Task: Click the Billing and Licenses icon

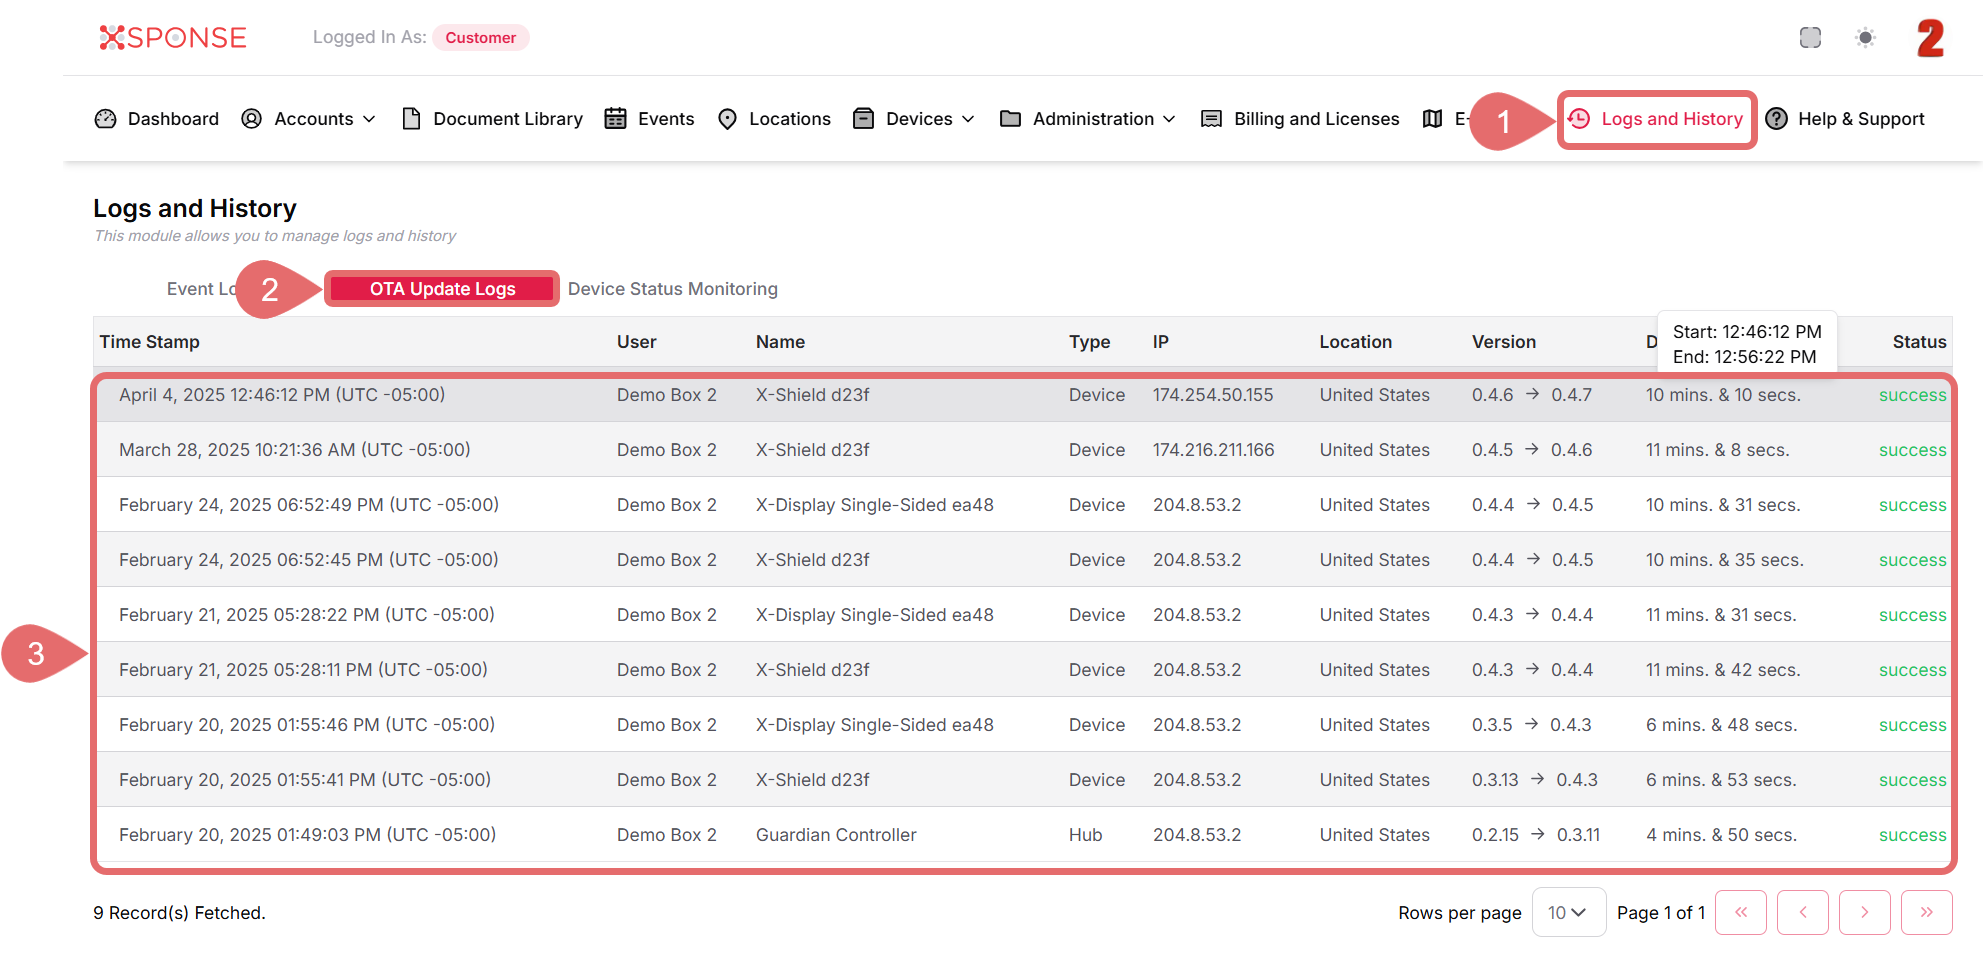Action: pyautogui.click(x=1211, y=119)
